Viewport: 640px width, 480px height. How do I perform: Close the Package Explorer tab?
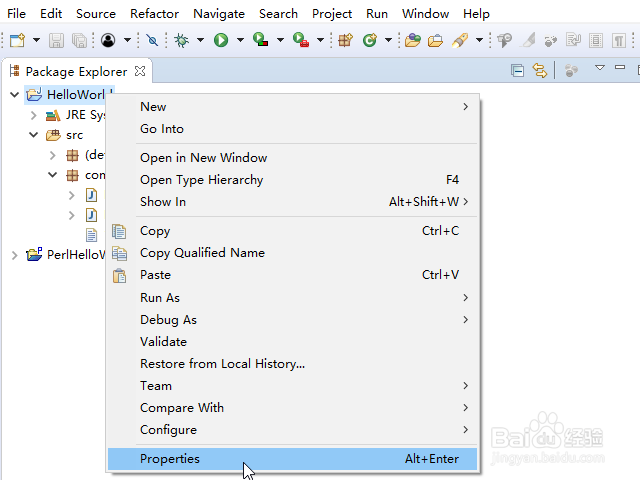[140, 71]
